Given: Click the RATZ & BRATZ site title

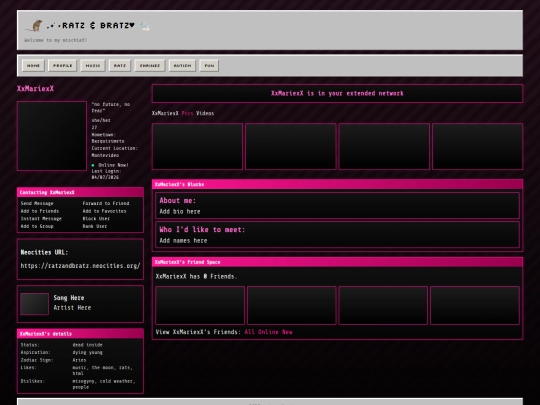Looking at the screenshot, I should pyautogui.click(x=91, y=25).
